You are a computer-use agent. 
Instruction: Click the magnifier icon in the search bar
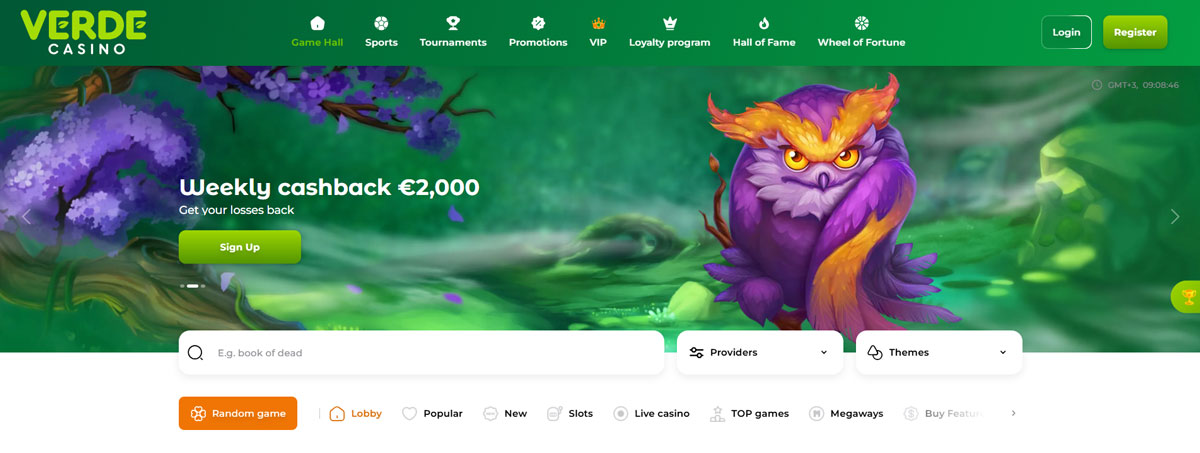[x=195, y=353]
